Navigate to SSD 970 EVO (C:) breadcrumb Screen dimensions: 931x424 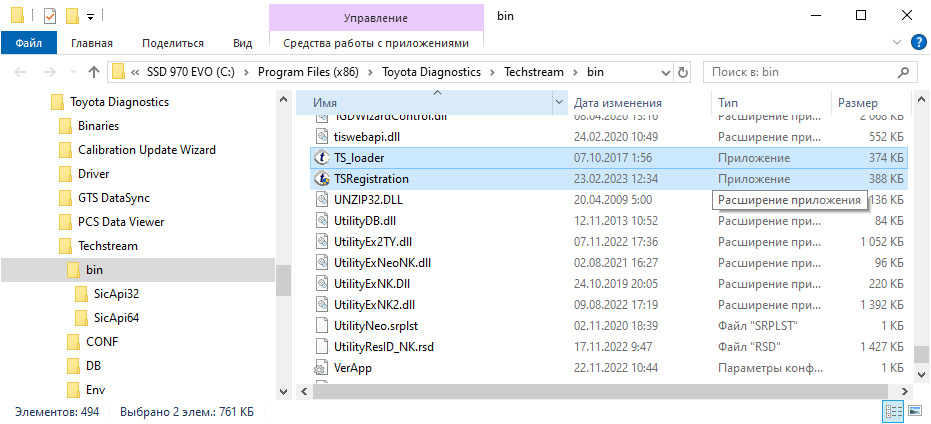[x=190, y=72]
